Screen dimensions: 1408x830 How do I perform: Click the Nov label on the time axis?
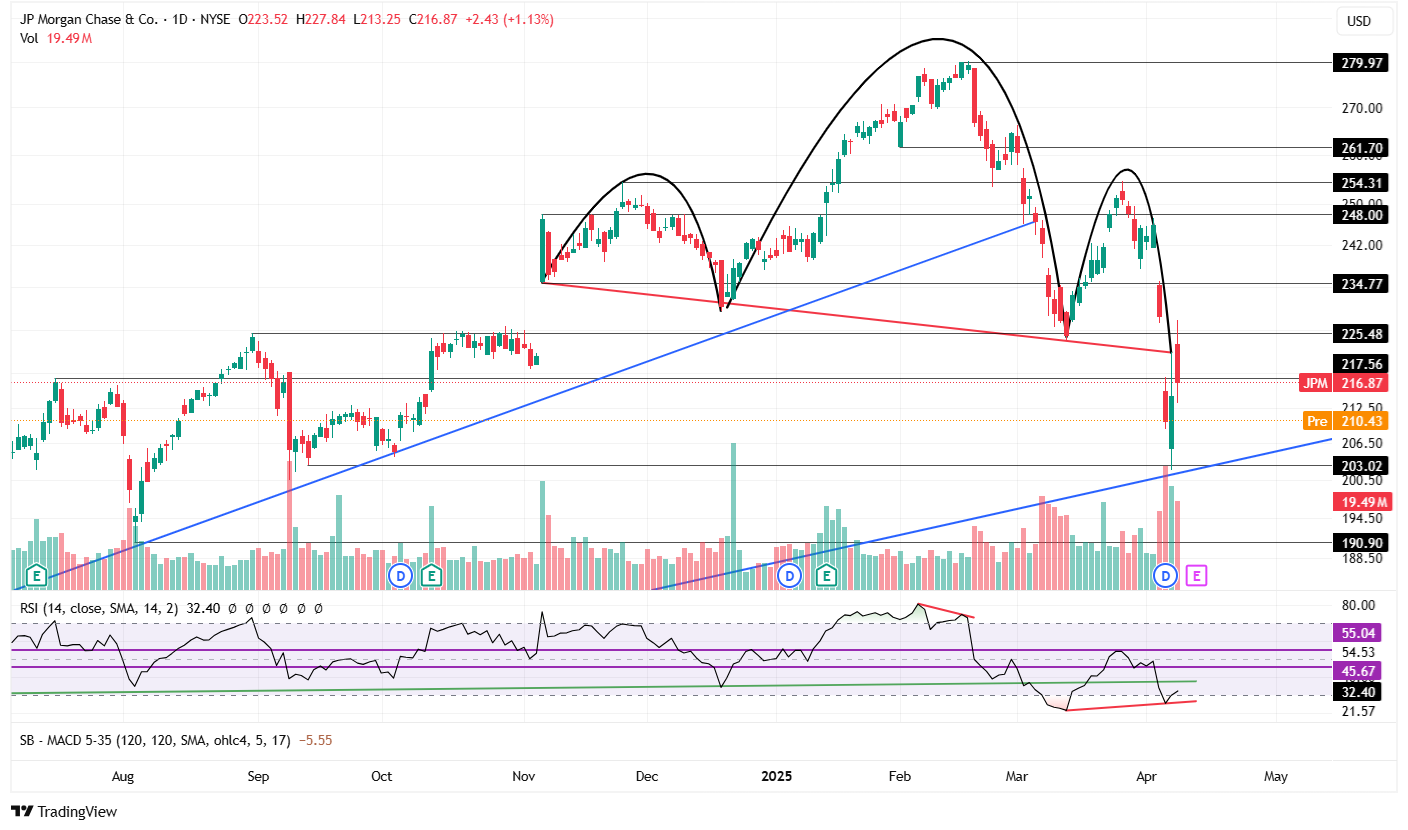coord(522,776)
